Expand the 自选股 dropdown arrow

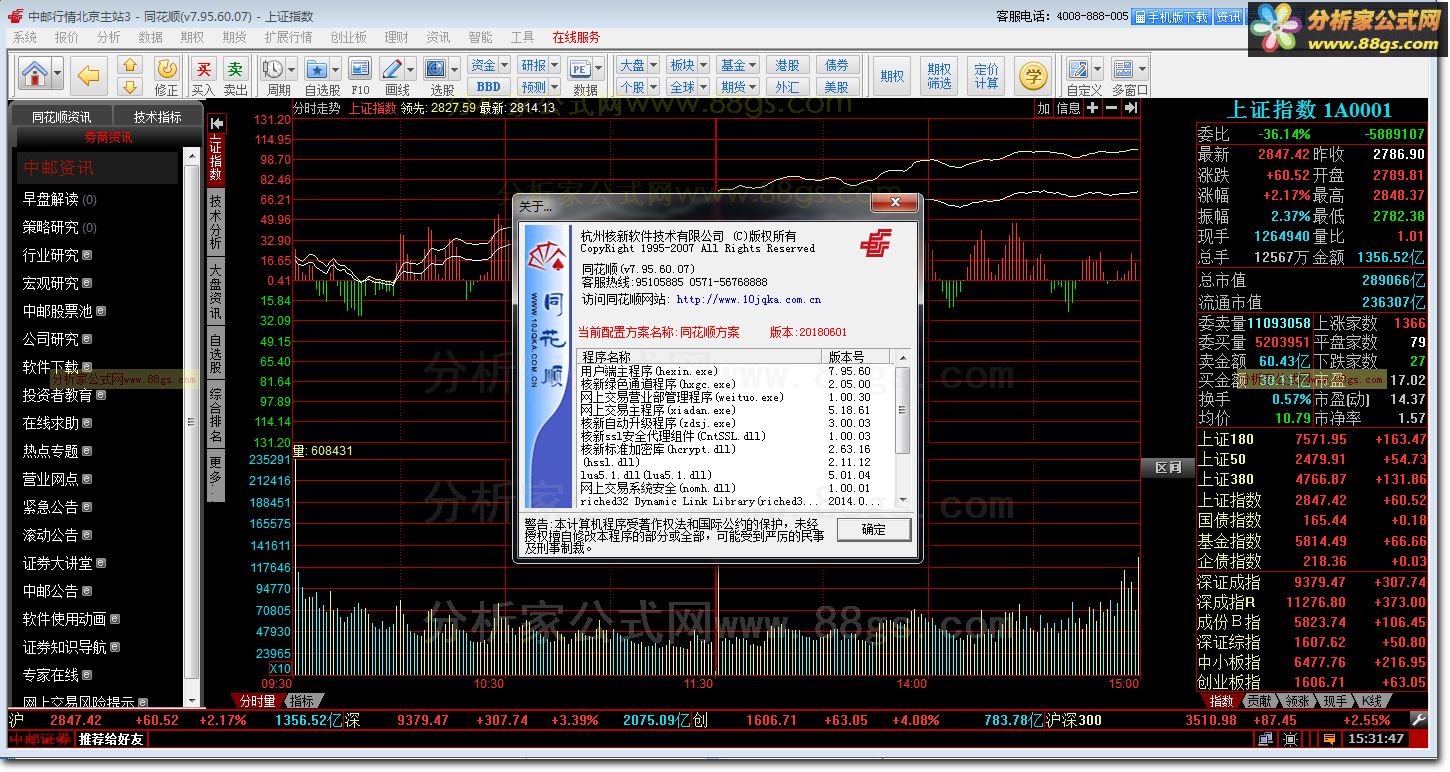pos(335,69)
